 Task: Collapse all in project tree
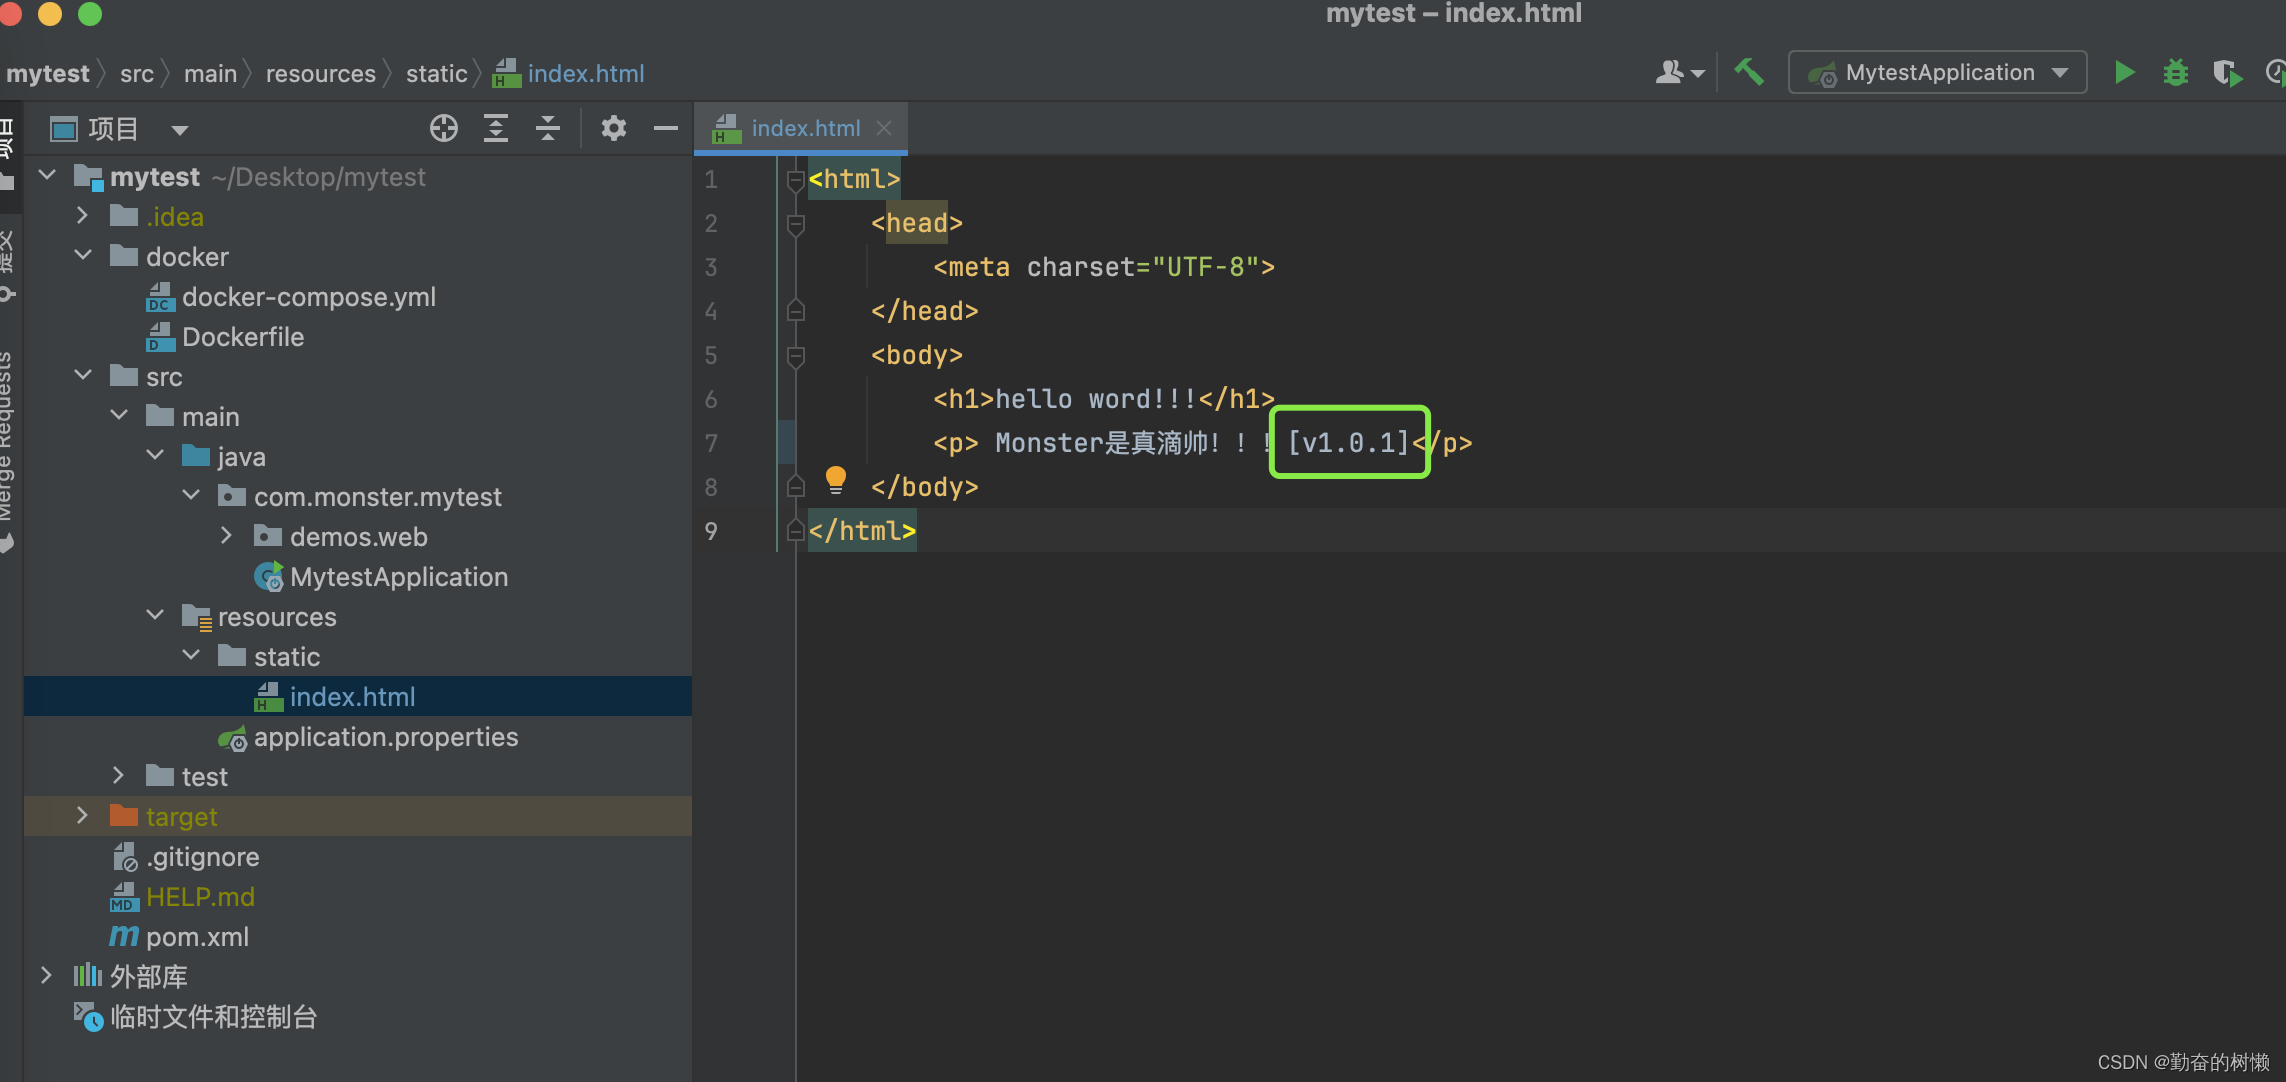click(x=548, y=128)
